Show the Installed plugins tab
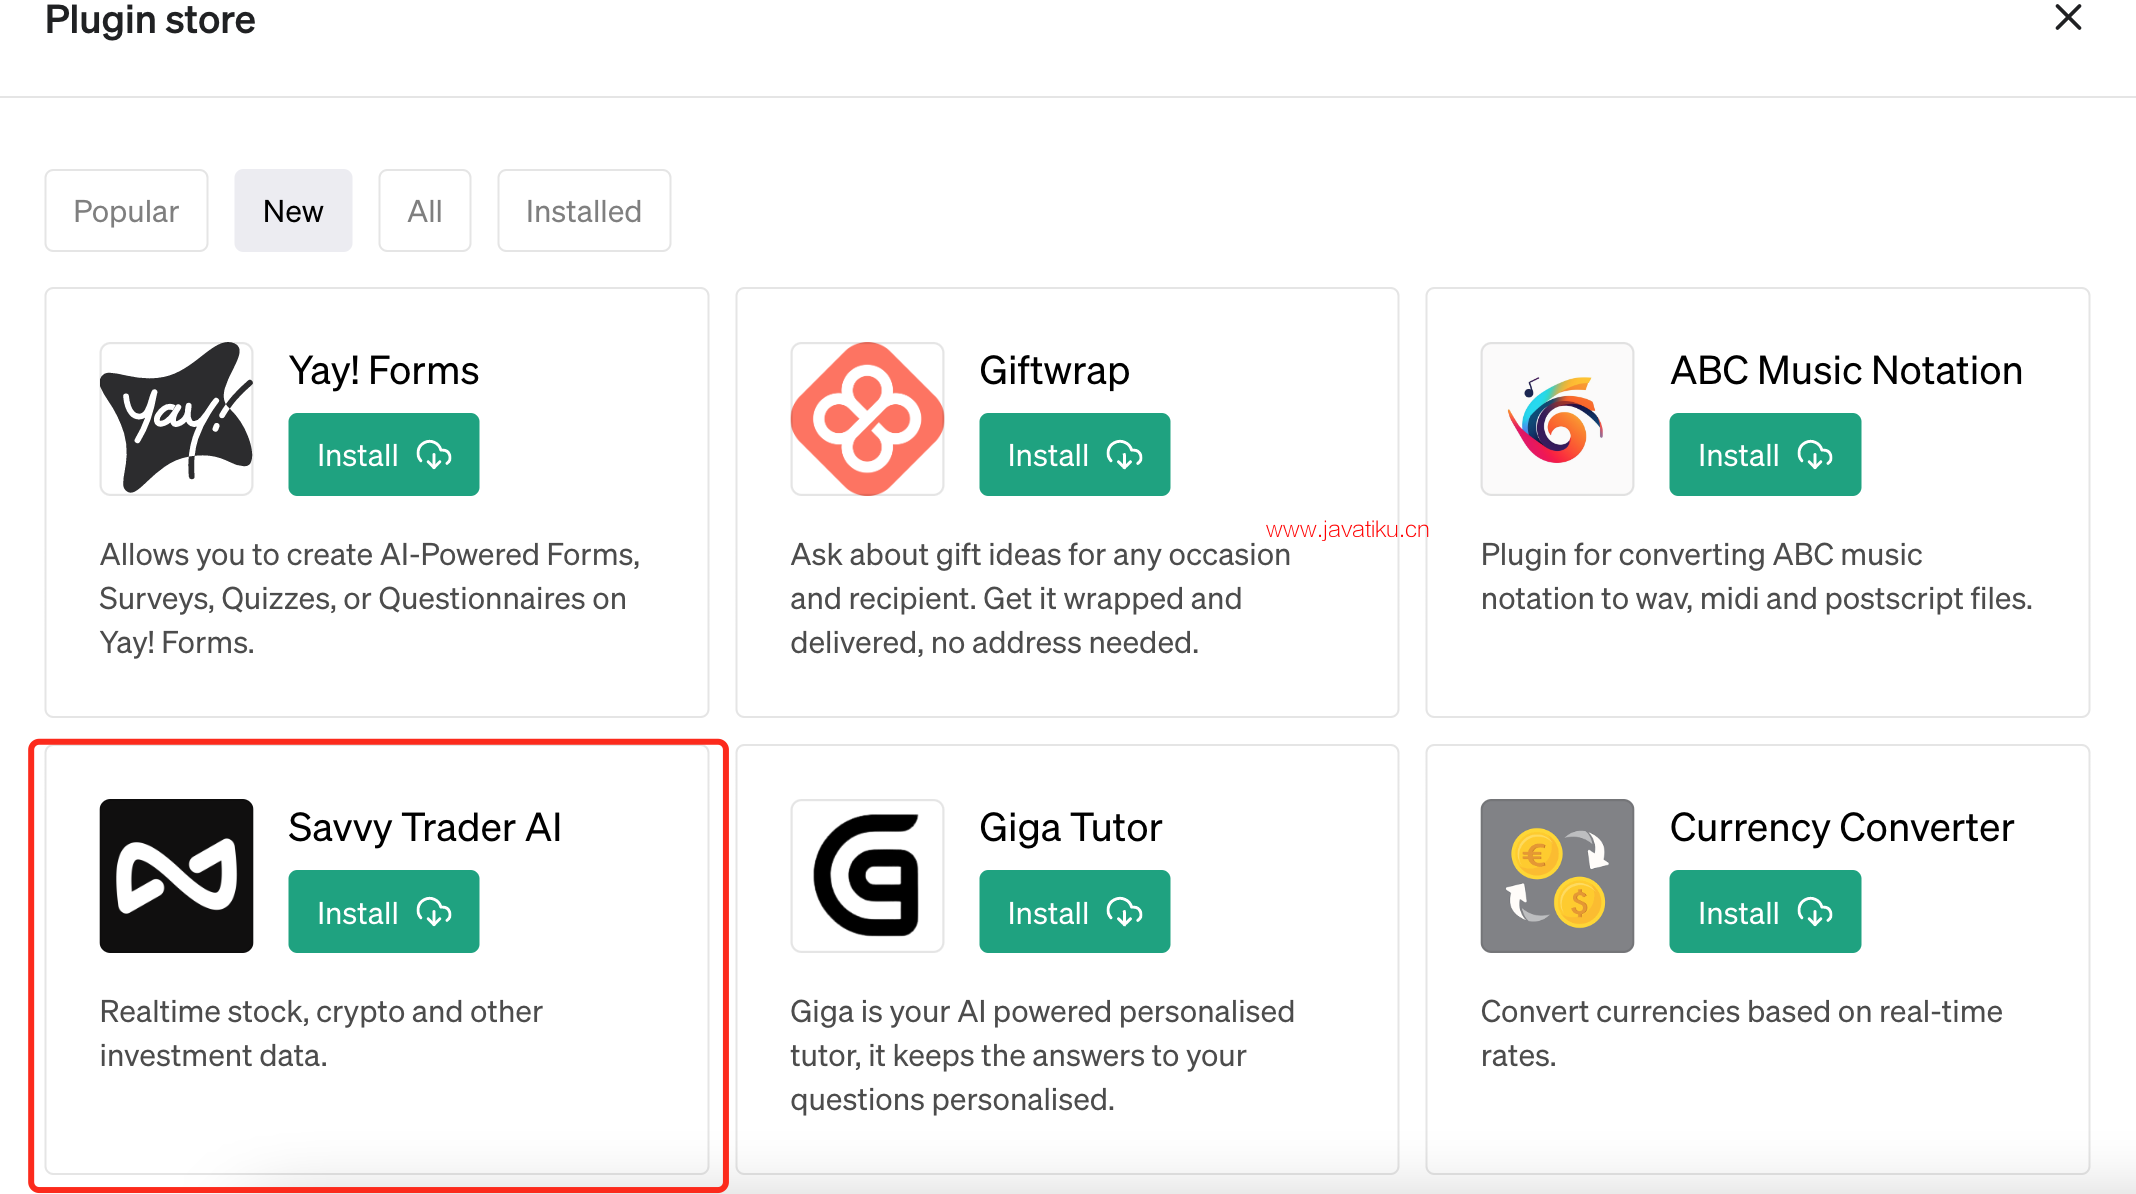Viewport: 2136px width, 1194px height. click(584, 211)
